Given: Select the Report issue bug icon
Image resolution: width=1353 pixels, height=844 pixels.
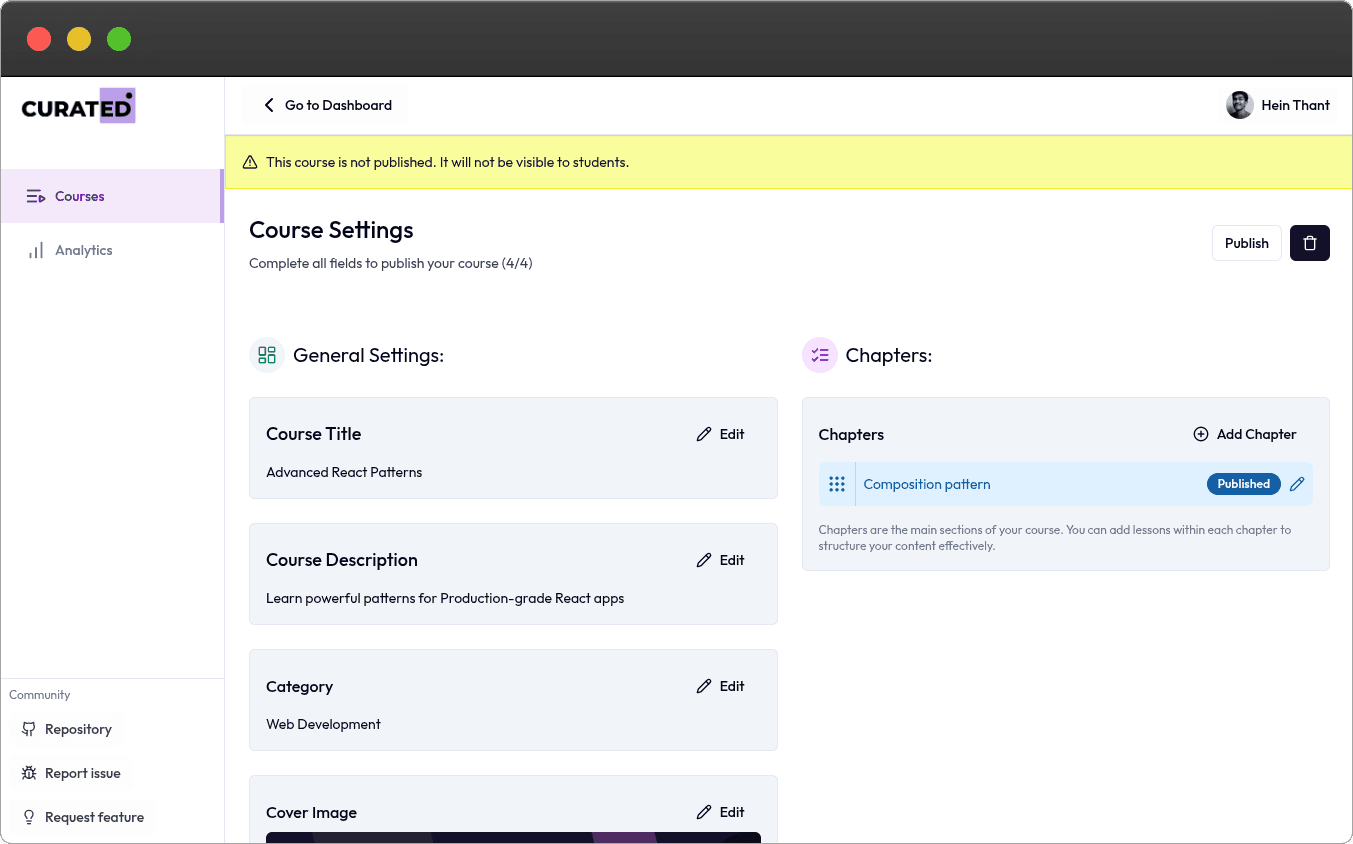Looking at the screenshot, I should pos(27,773).
